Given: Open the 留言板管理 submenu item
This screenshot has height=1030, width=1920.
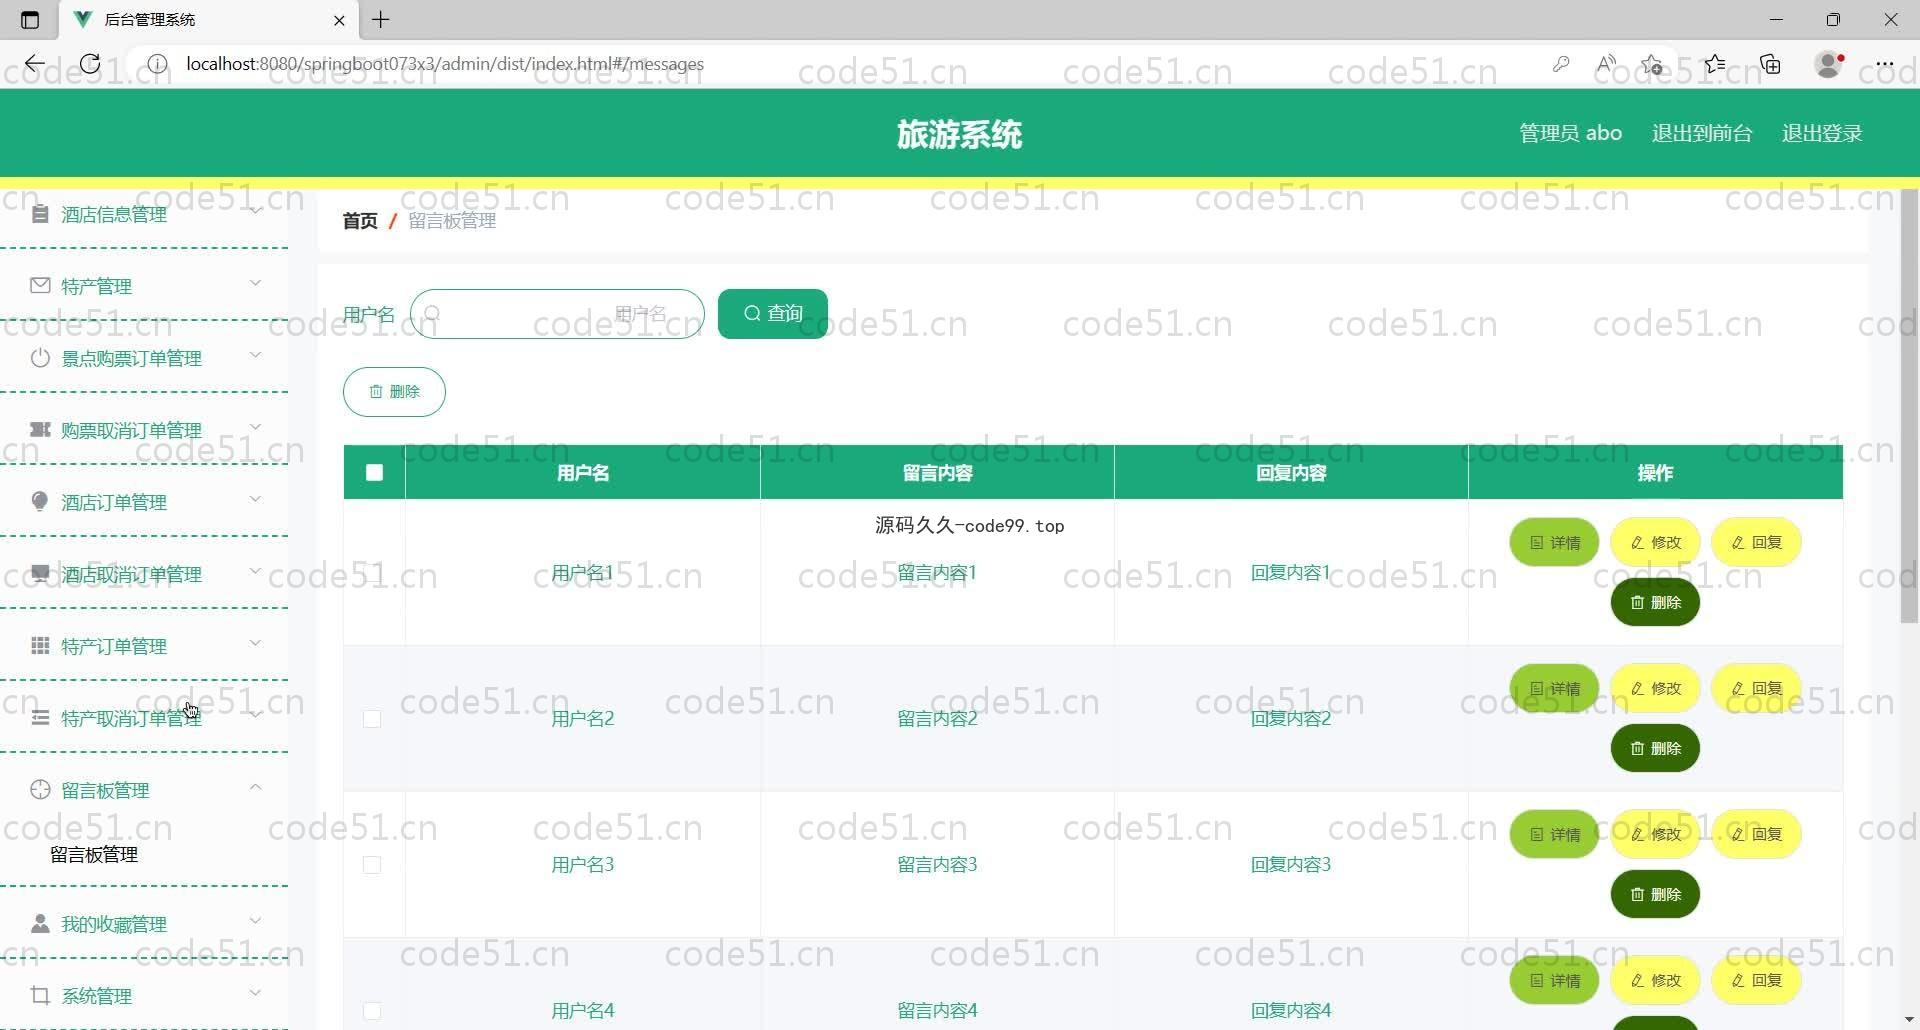Looking at the screenshot, I should click(94, 855).
